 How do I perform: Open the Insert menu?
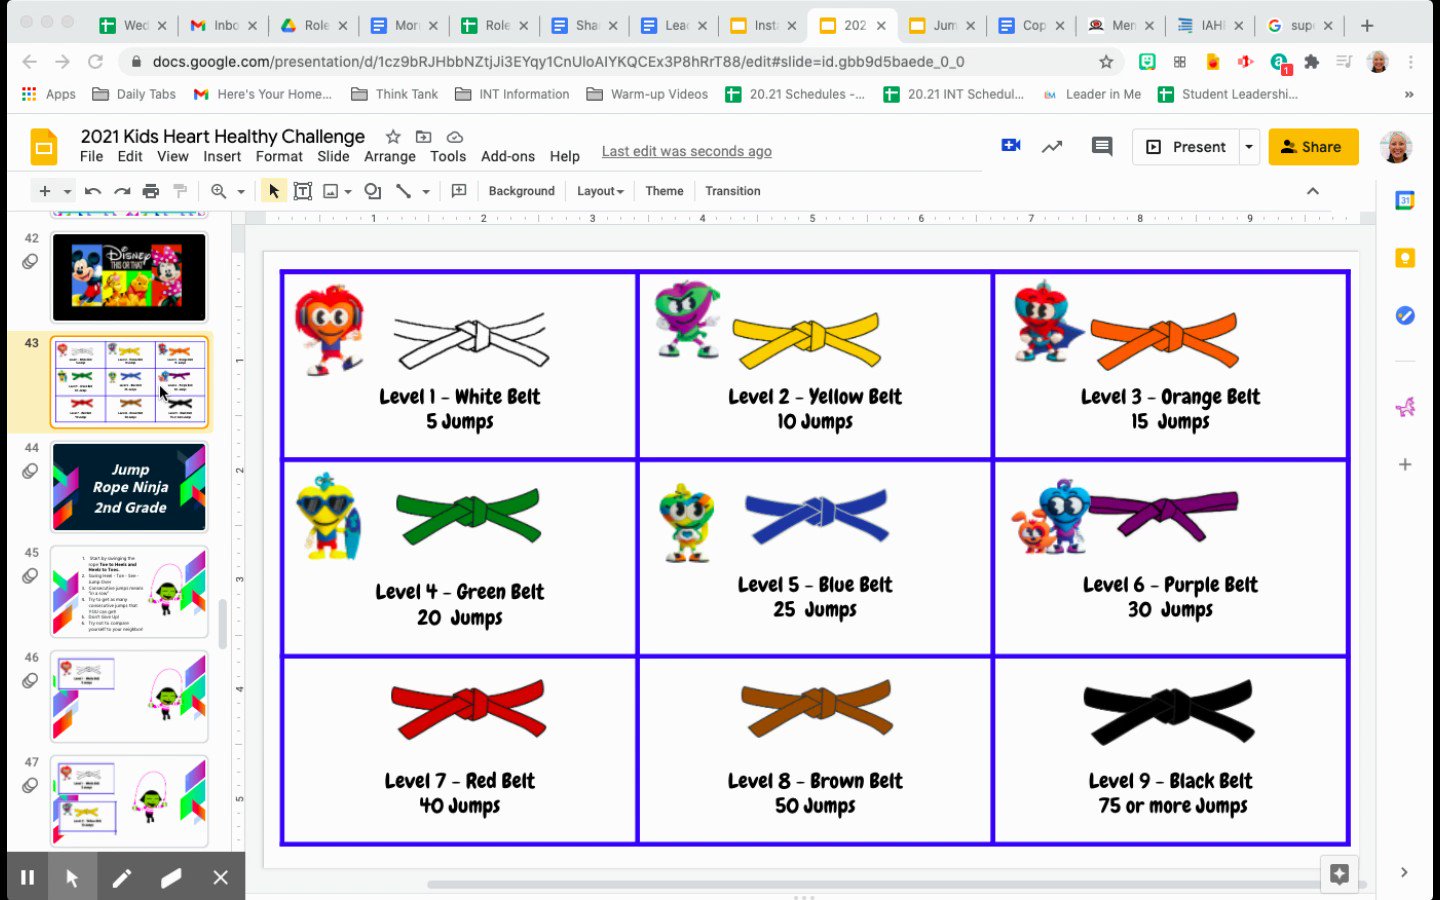pos(222,156)
